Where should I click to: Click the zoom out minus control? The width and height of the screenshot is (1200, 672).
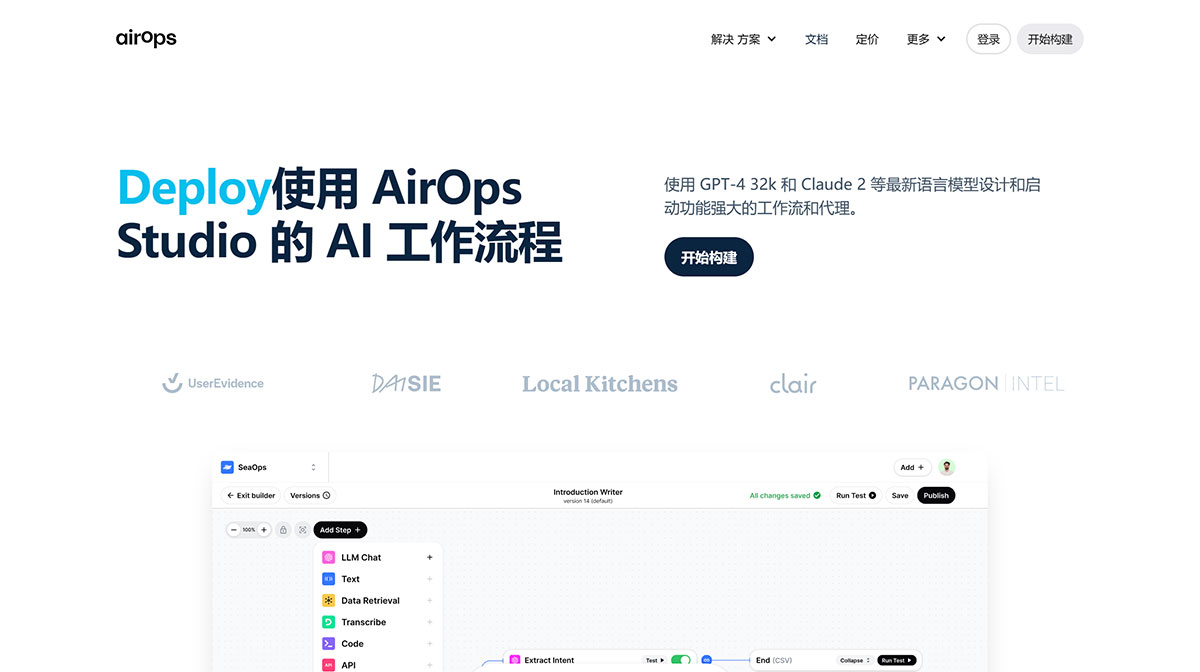click(233, 529)
